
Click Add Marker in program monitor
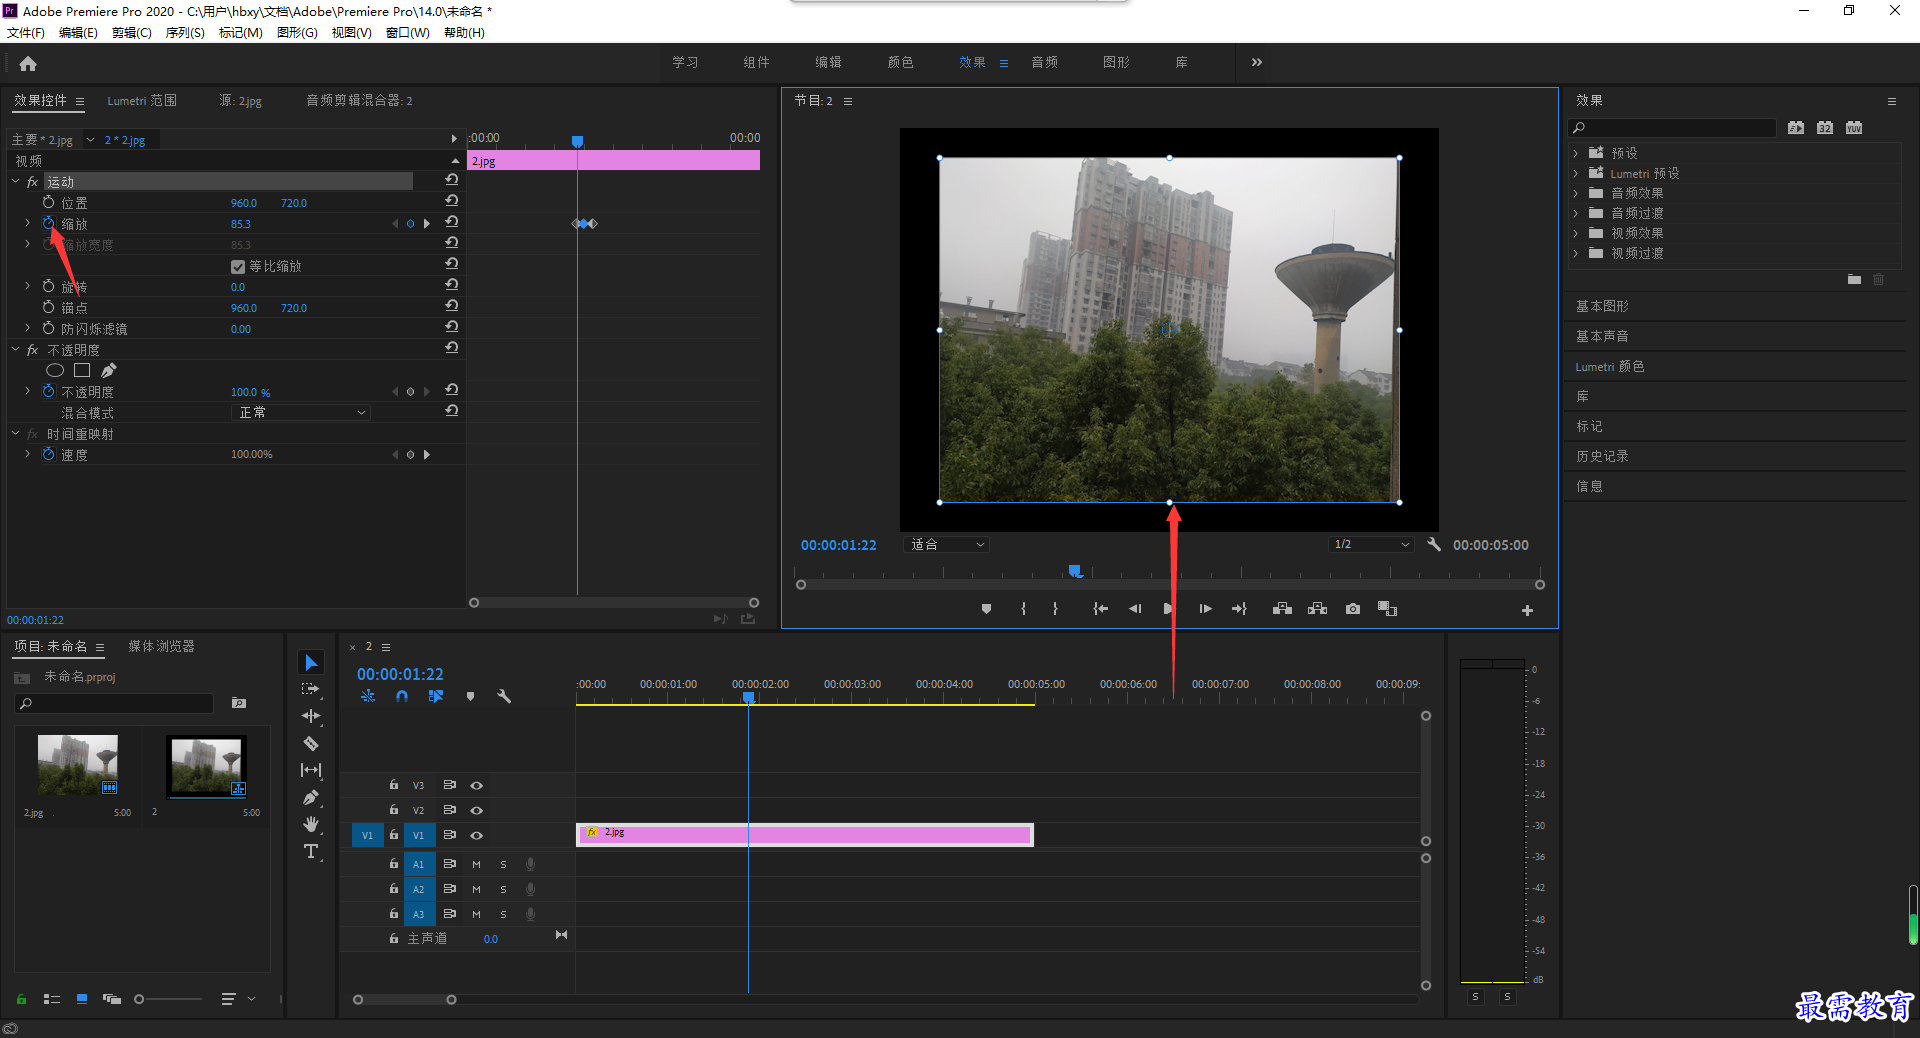tap(986, 609)
